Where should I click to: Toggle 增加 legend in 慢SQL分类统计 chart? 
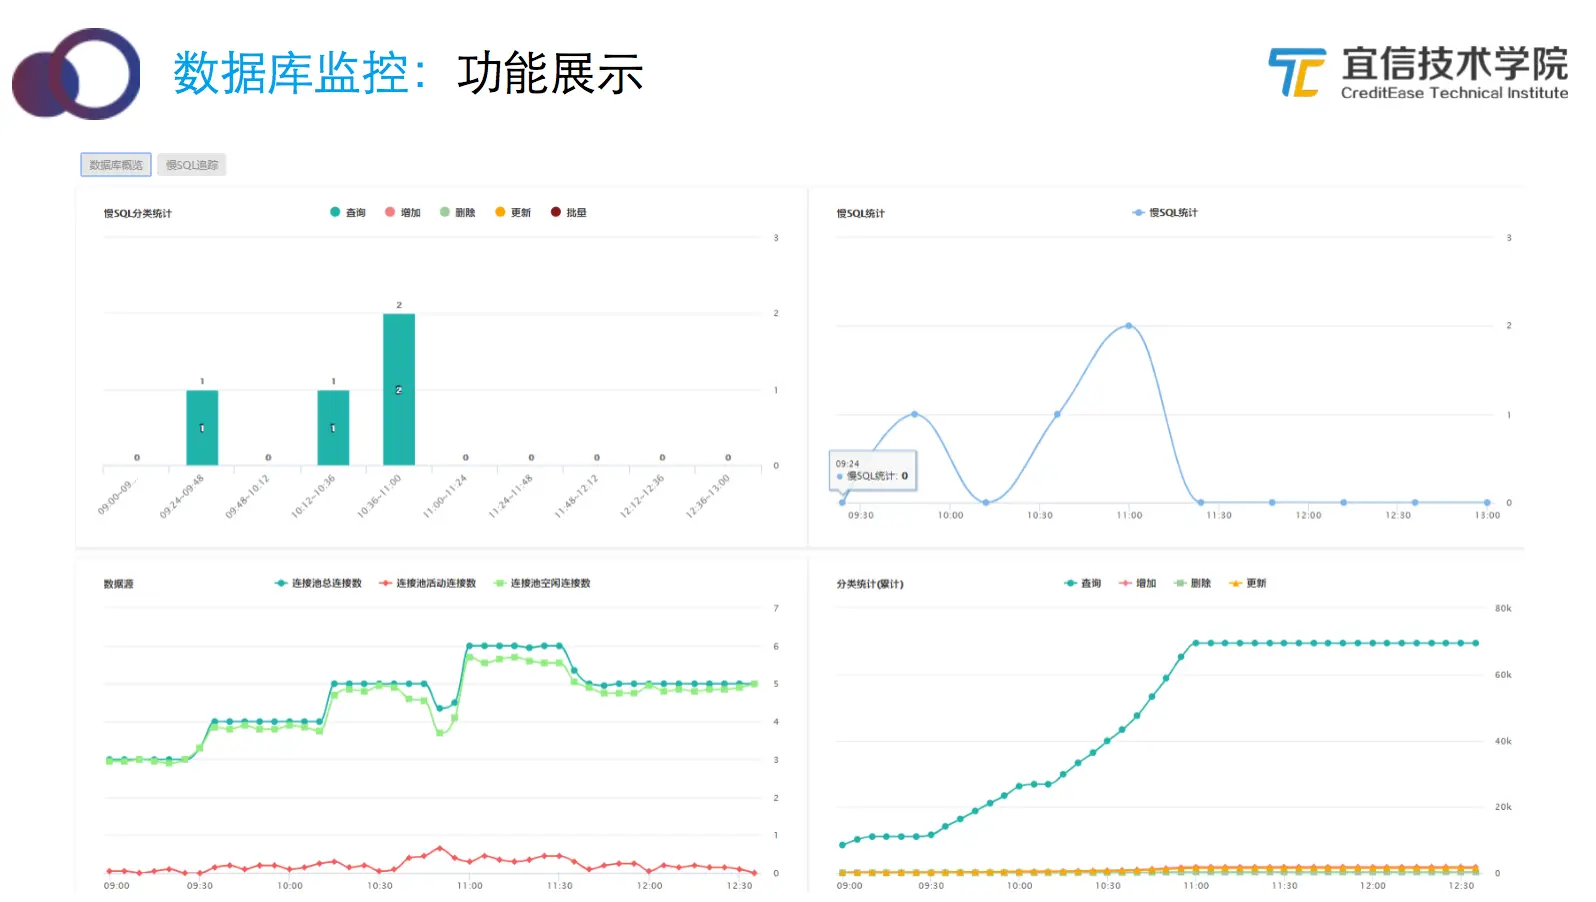(403, 212)
